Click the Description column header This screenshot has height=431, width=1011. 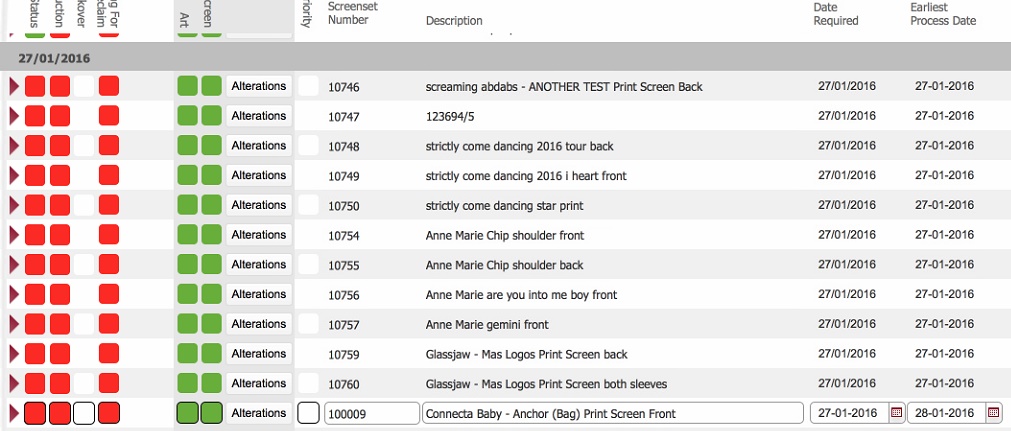454,21
